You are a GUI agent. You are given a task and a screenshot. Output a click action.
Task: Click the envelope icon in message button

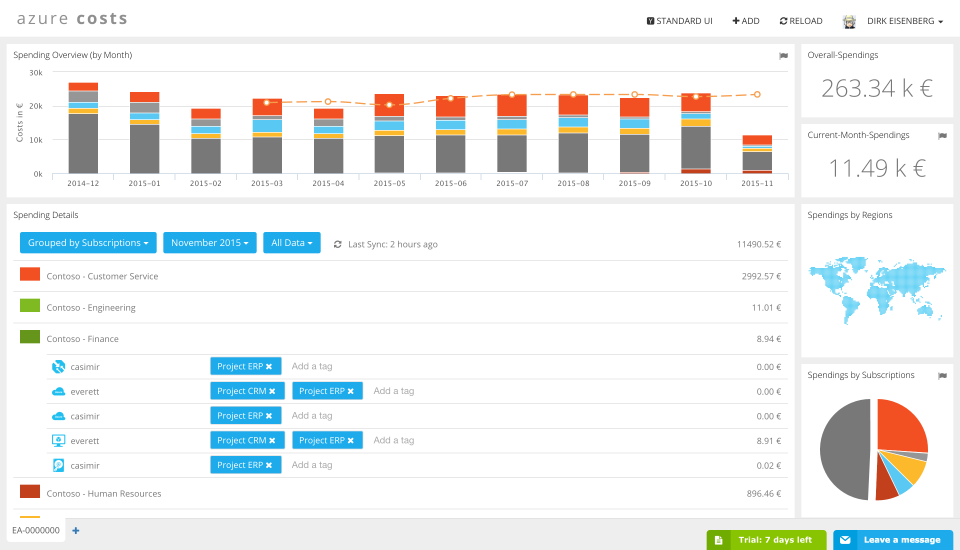[x=846, y=540]
